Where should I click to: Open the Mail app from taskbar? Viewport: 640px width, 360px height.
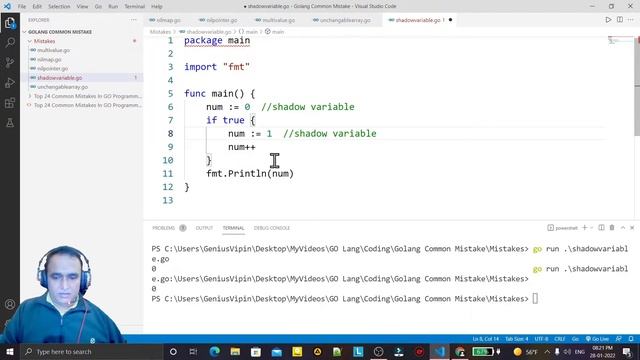[276, 351]
